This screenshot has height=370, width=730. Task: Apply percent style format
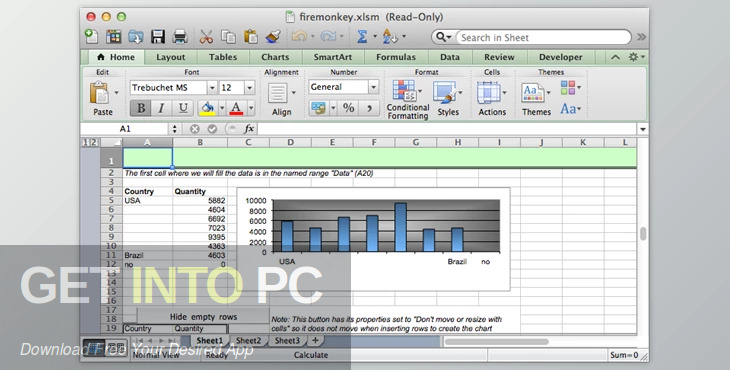pos(349,108)
